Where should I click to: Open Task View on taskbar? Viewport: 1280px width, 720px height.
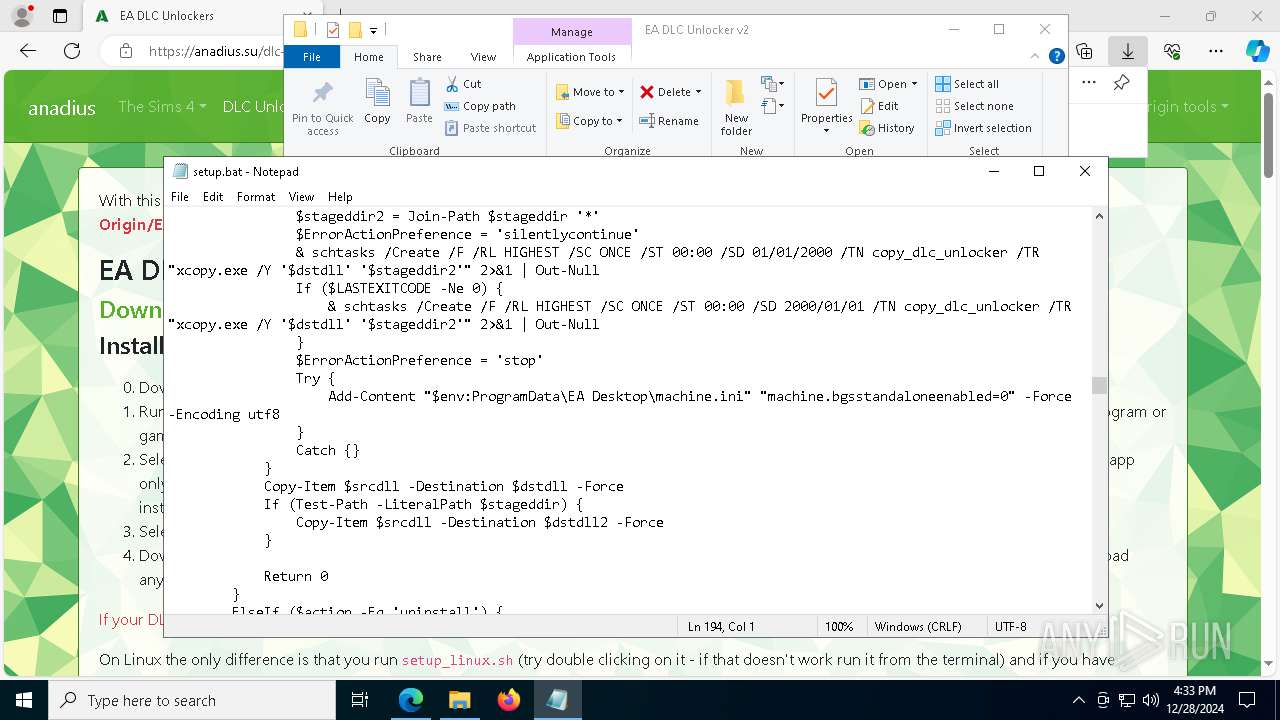(361, 700)
